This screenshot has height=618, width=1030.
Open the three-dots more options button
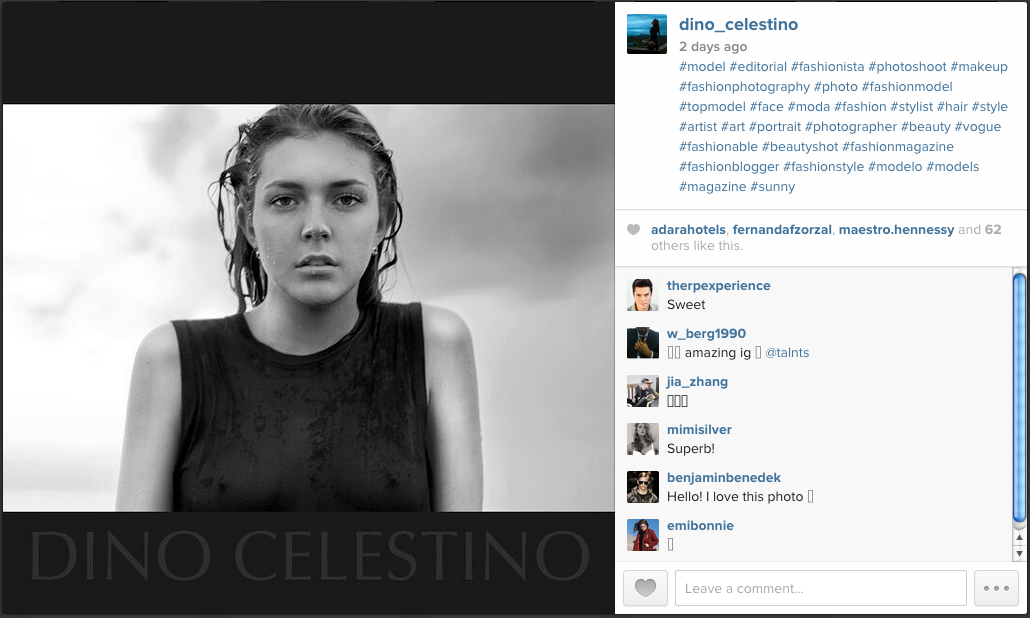tap(996, 588)
